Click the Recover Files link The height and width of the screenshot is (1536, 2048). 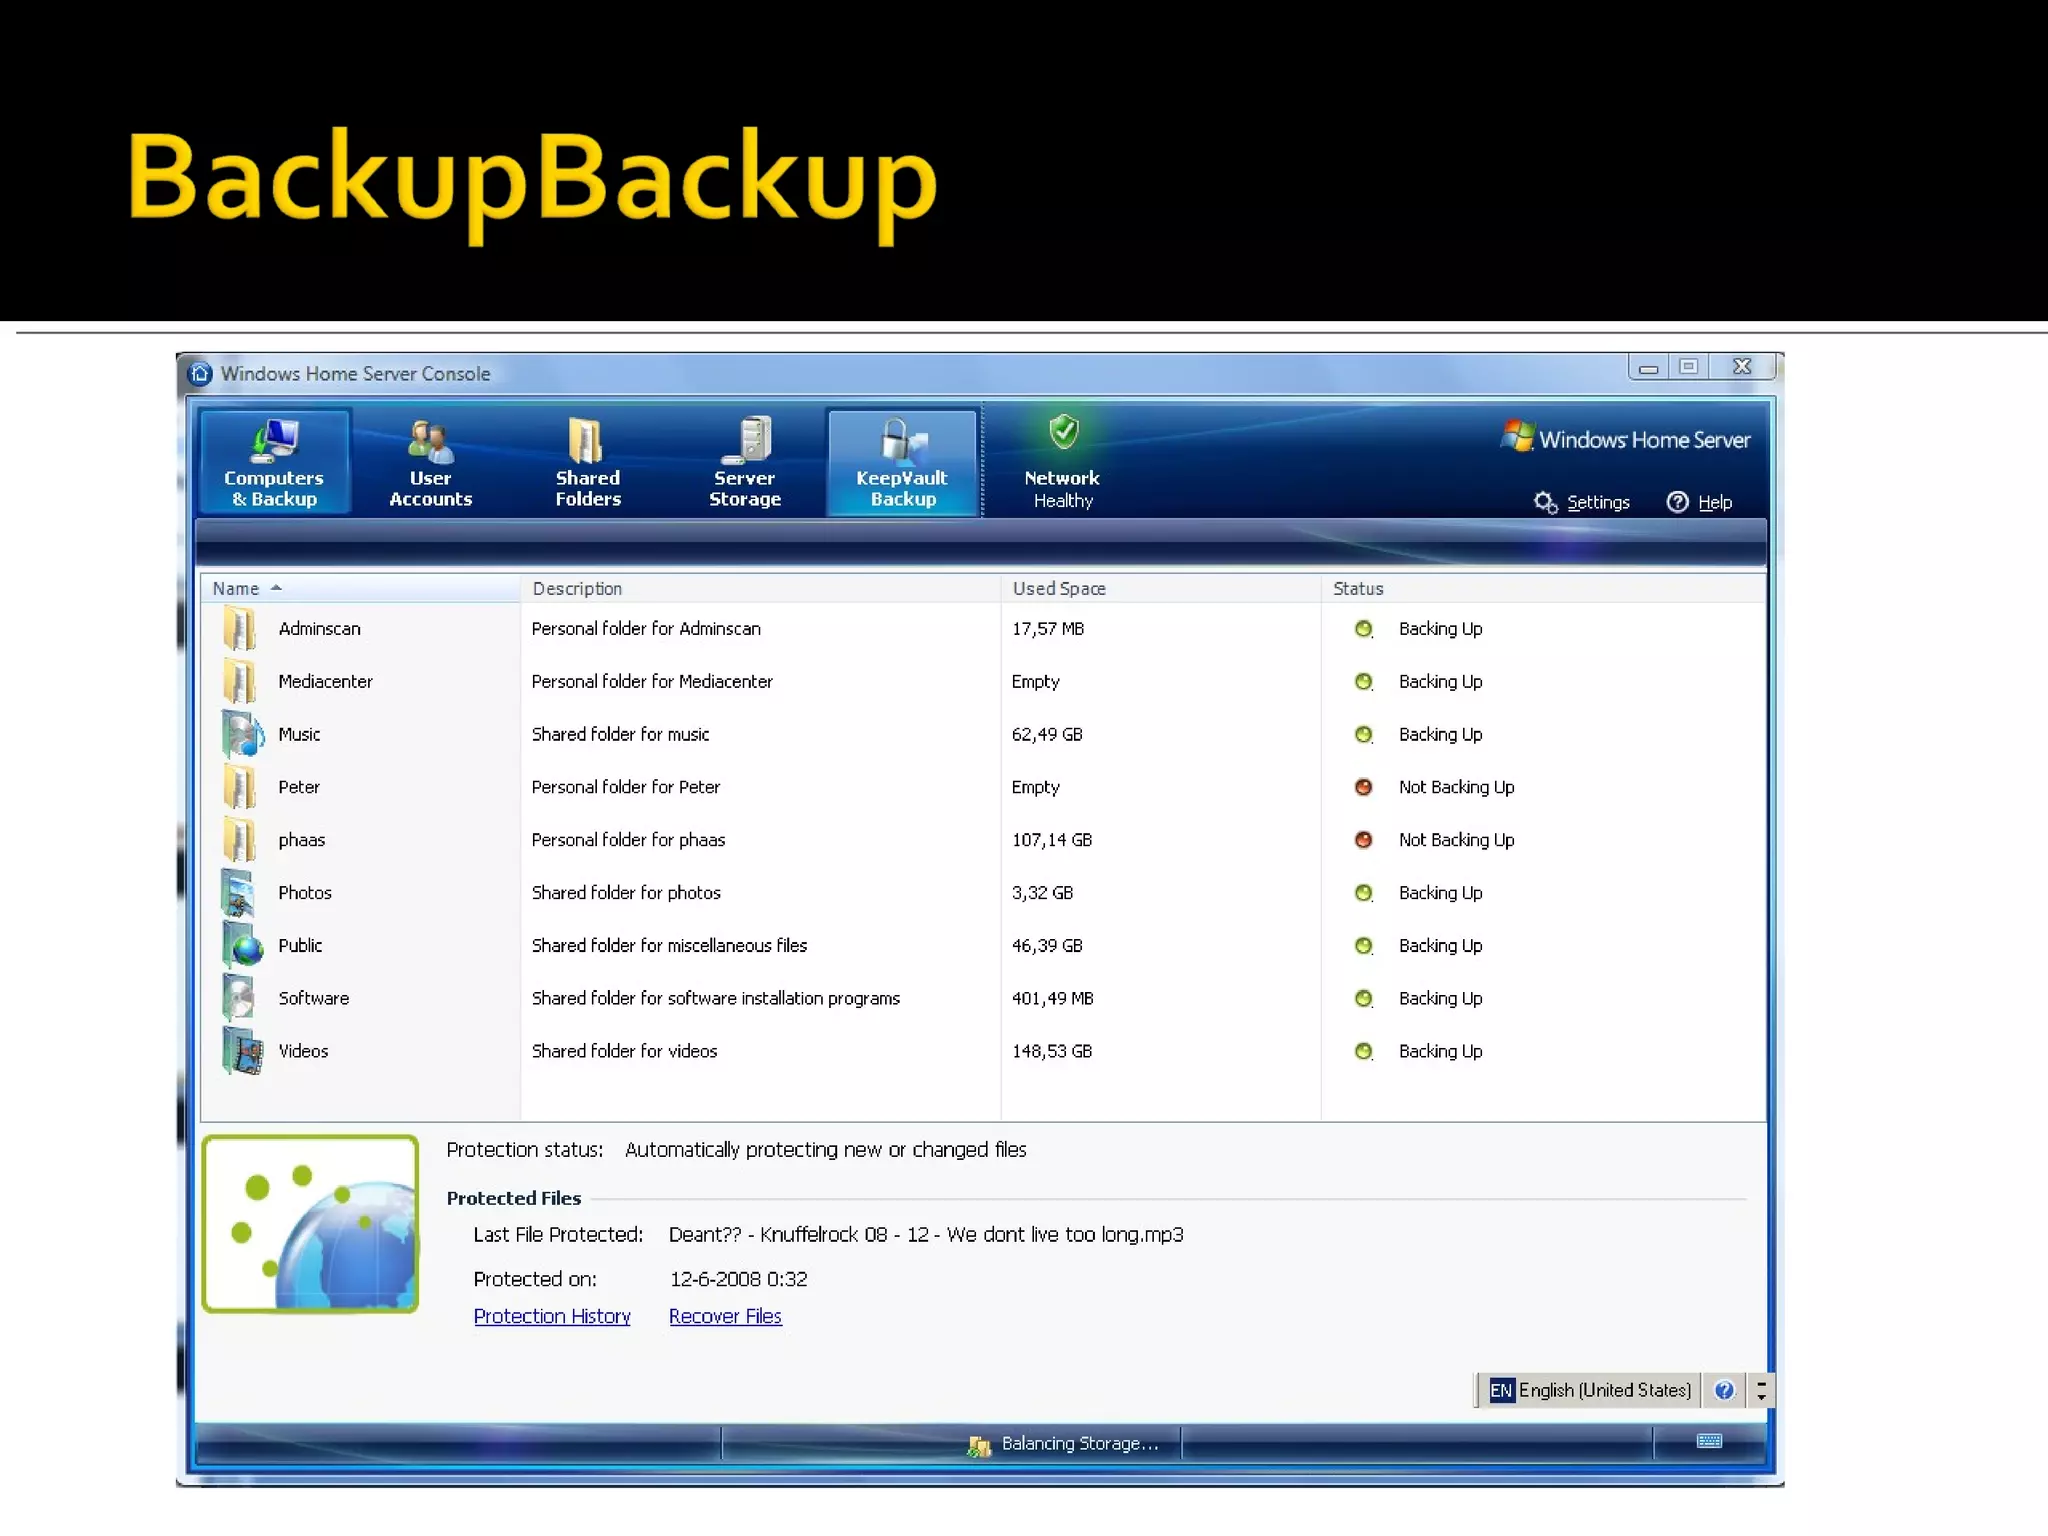[725, 1316]
